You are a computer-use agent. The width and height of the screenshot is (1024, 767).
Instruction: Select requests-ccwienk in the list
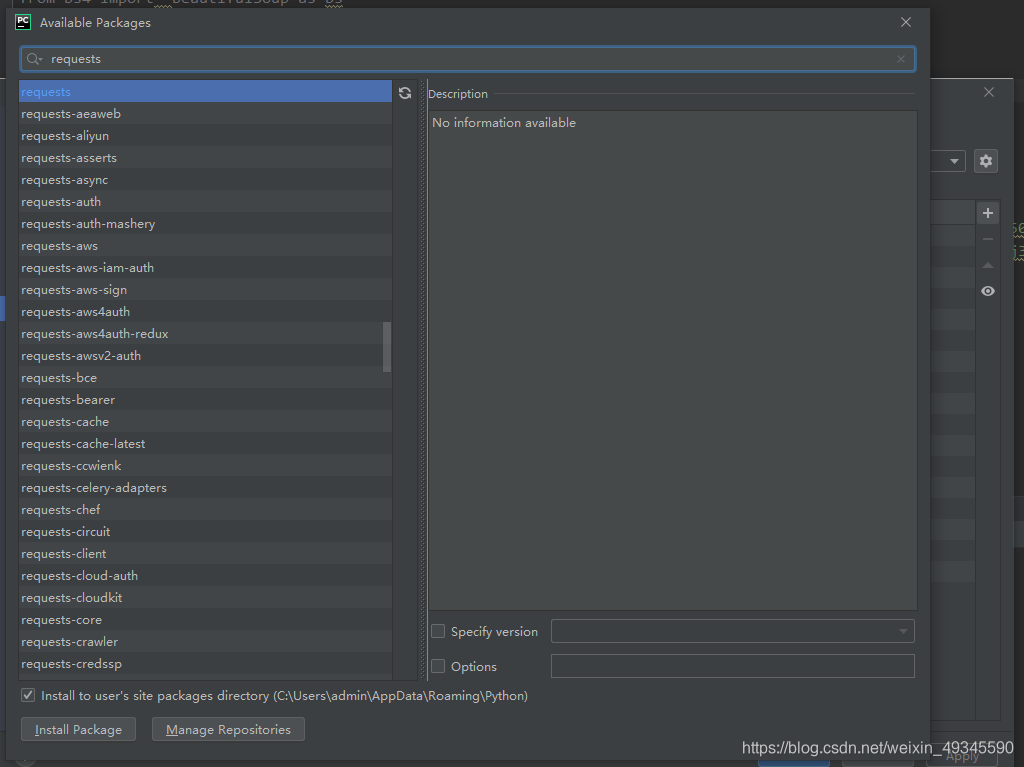(205, 466)
